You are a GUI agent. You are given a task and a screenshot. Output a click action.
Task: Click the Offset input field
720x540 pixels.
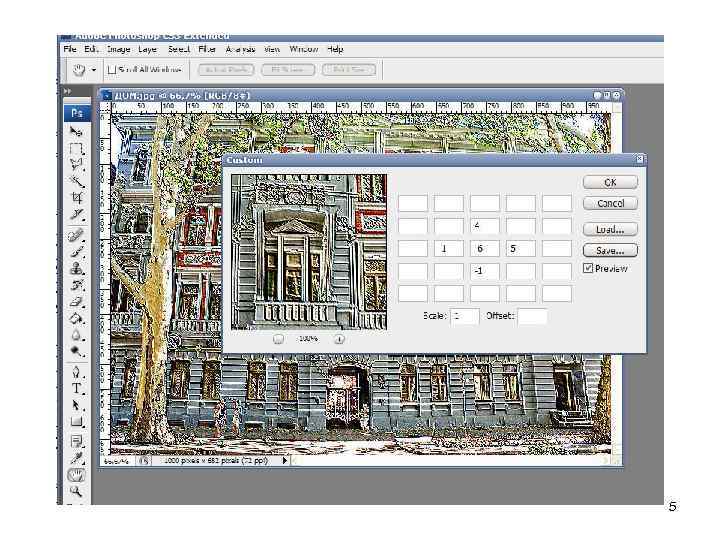532,316
